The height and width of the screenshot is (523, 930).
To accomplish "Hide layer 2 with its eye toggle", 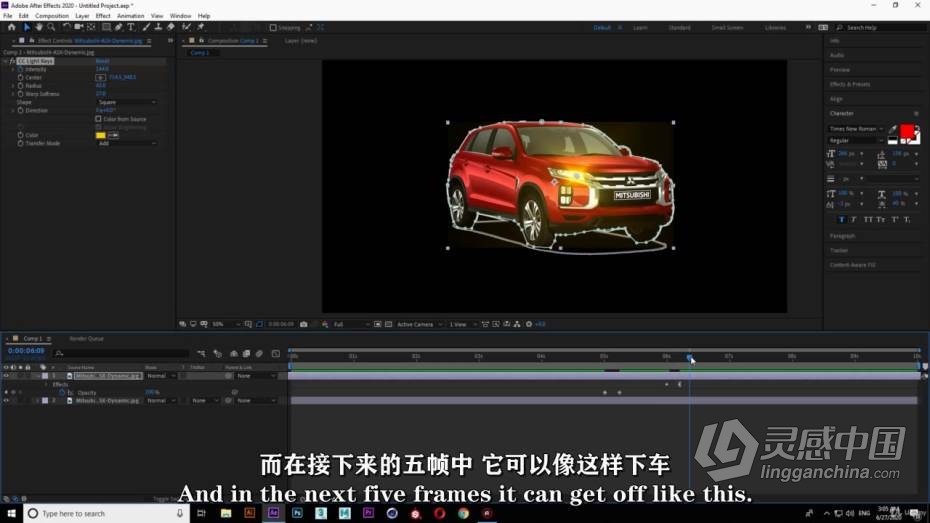I will click(7, 401).
